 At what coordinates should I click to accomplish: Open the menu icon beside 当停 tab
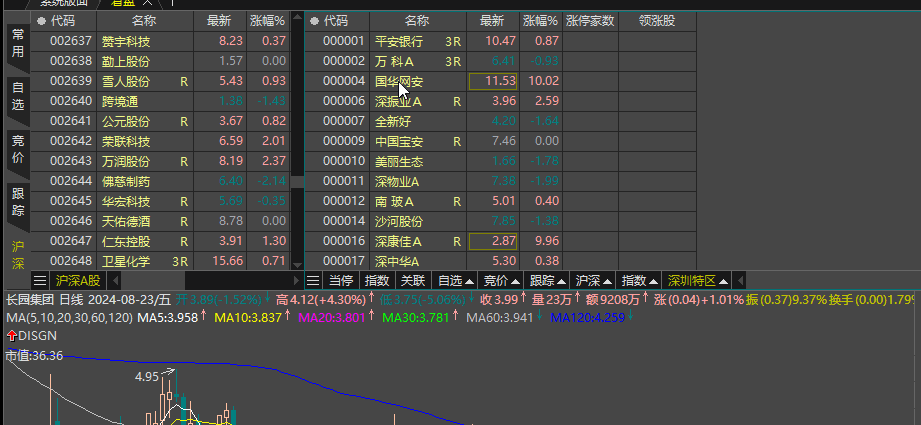313,280
